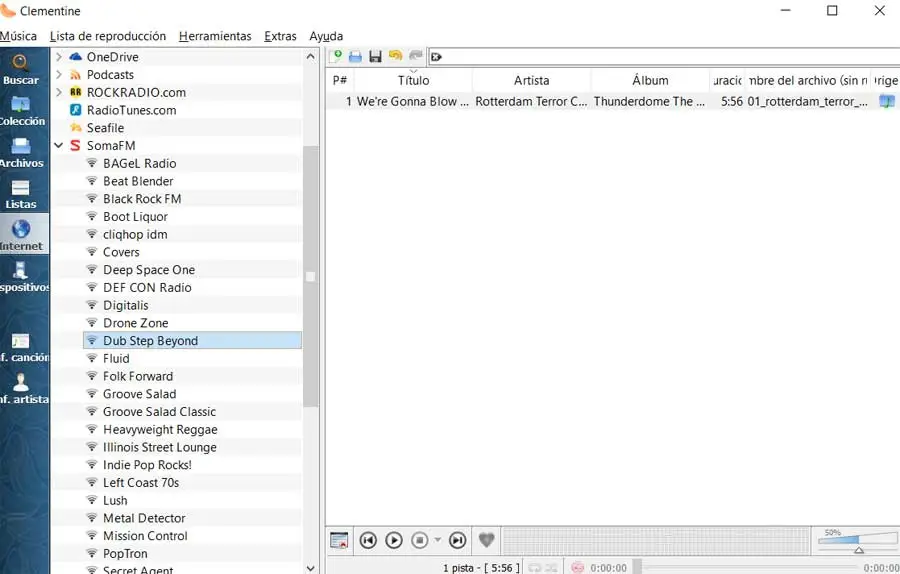Start playback with the play button
Screen dimensions: 900x574
tap(394, 540)
